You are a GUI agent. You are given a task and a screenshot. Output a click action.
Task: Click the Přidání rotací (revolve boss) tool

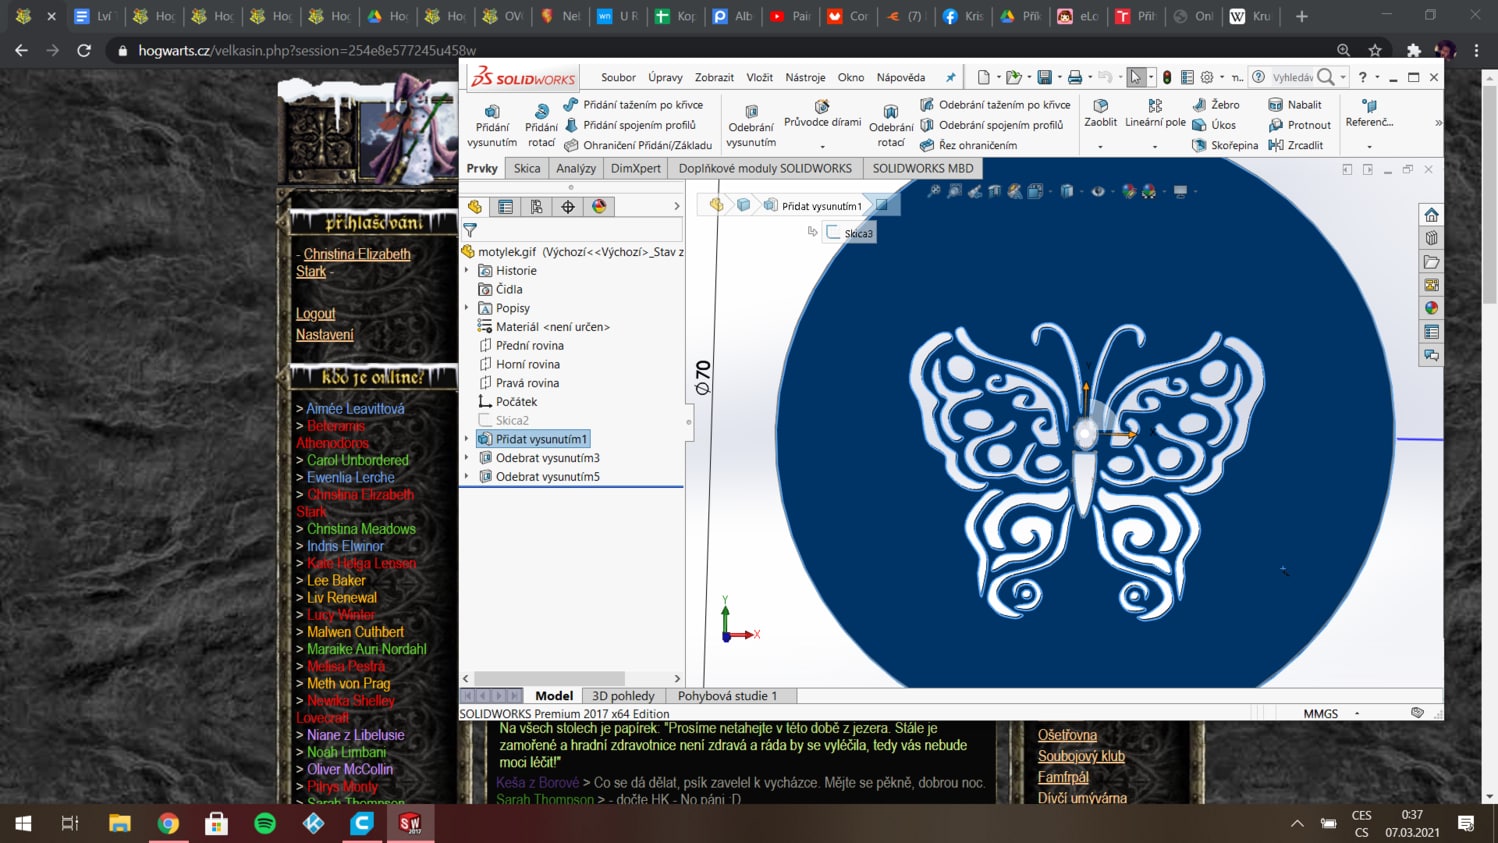[541, 126]
